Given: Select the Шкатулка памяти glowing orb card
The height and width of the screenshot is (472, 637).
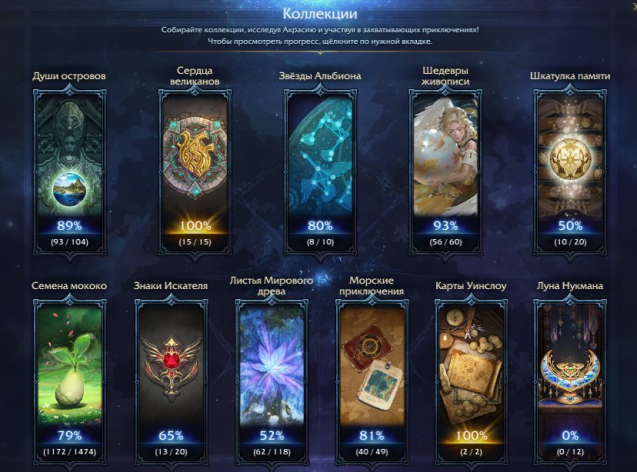Looking at the screenshot, I should point(570,171).
